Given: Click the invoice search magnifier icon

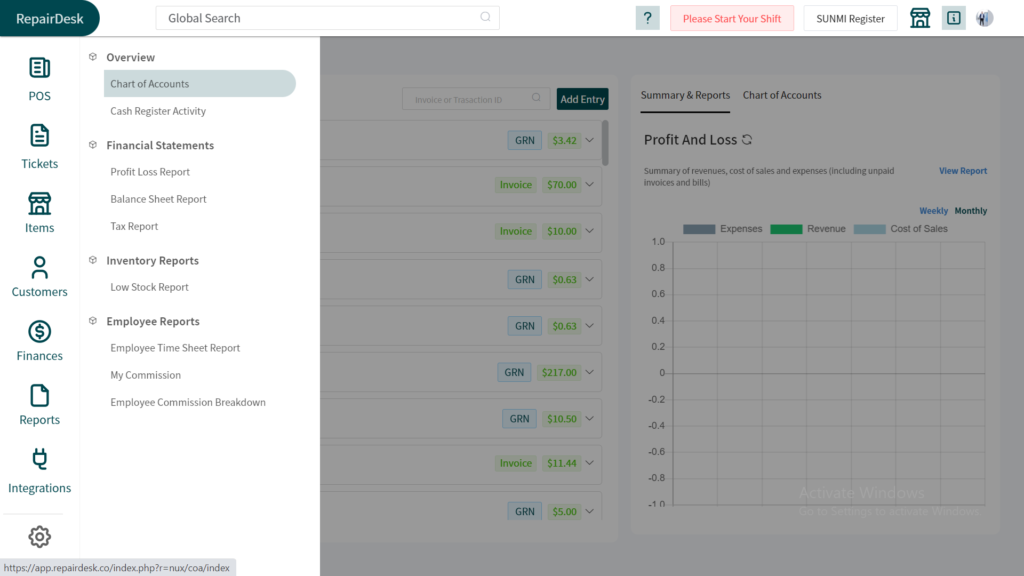Looking at the screenshot, I should [536, 98].
